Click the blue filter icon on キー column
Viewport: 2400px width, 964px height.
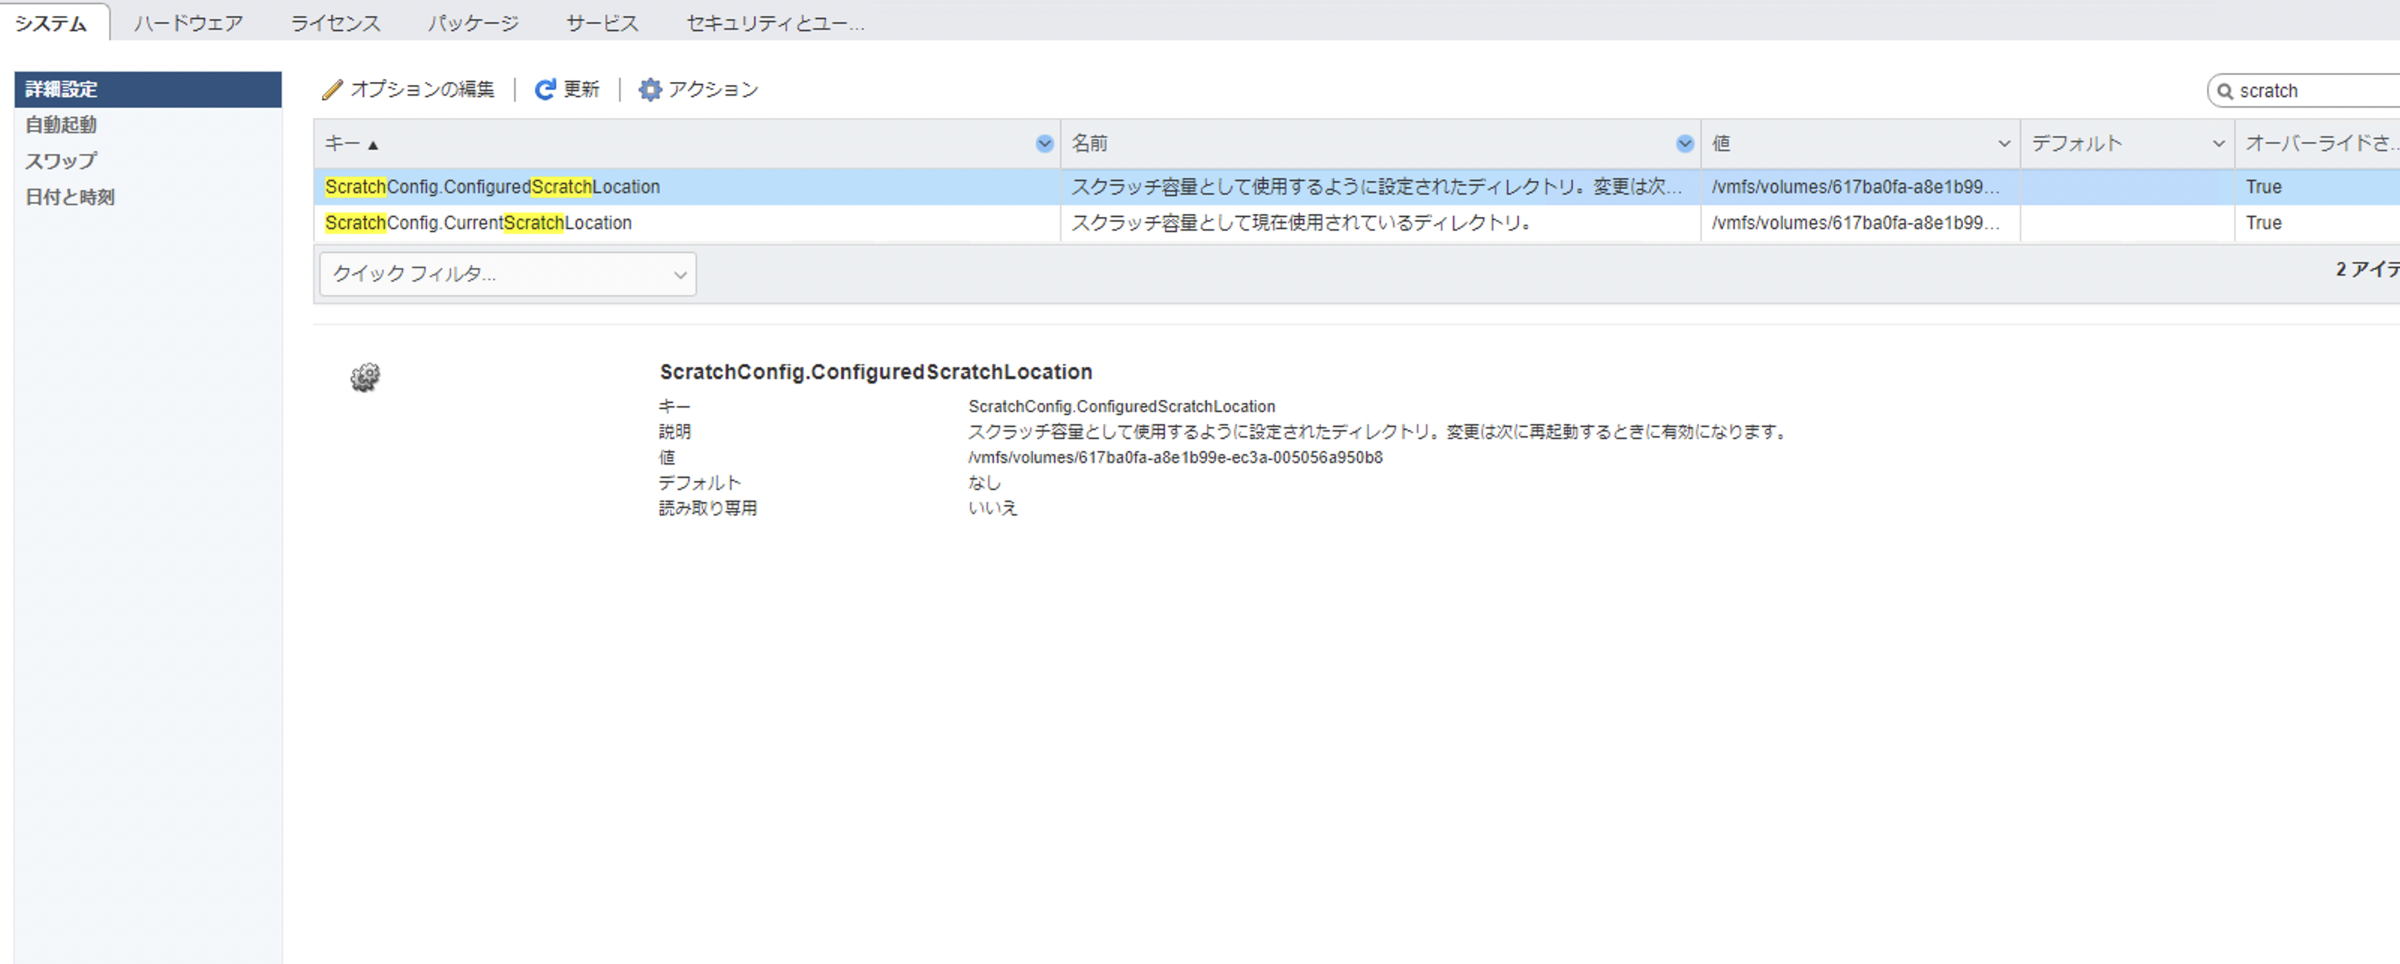pos(1044,143)
